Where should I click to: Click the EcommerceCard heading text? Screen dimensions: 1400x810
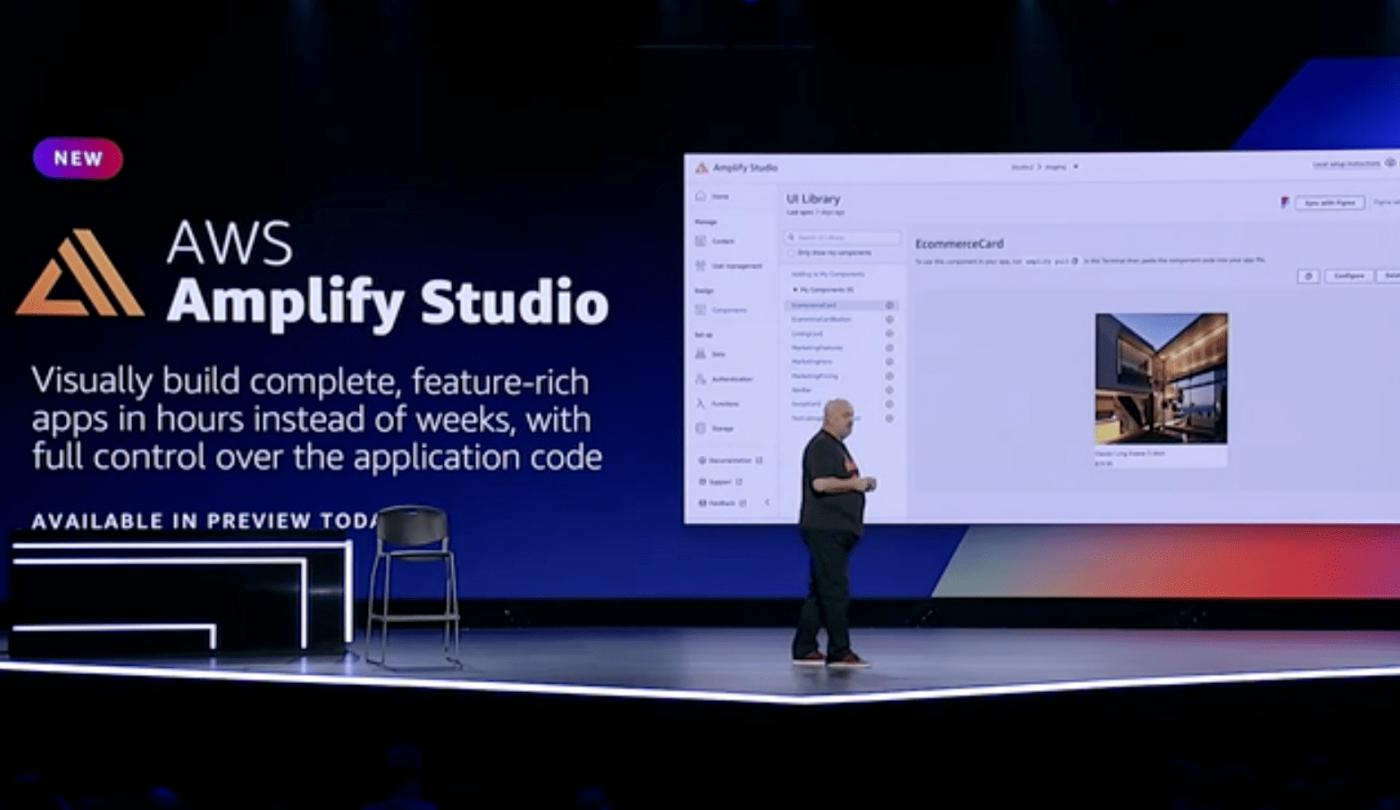tap(959, 243)
